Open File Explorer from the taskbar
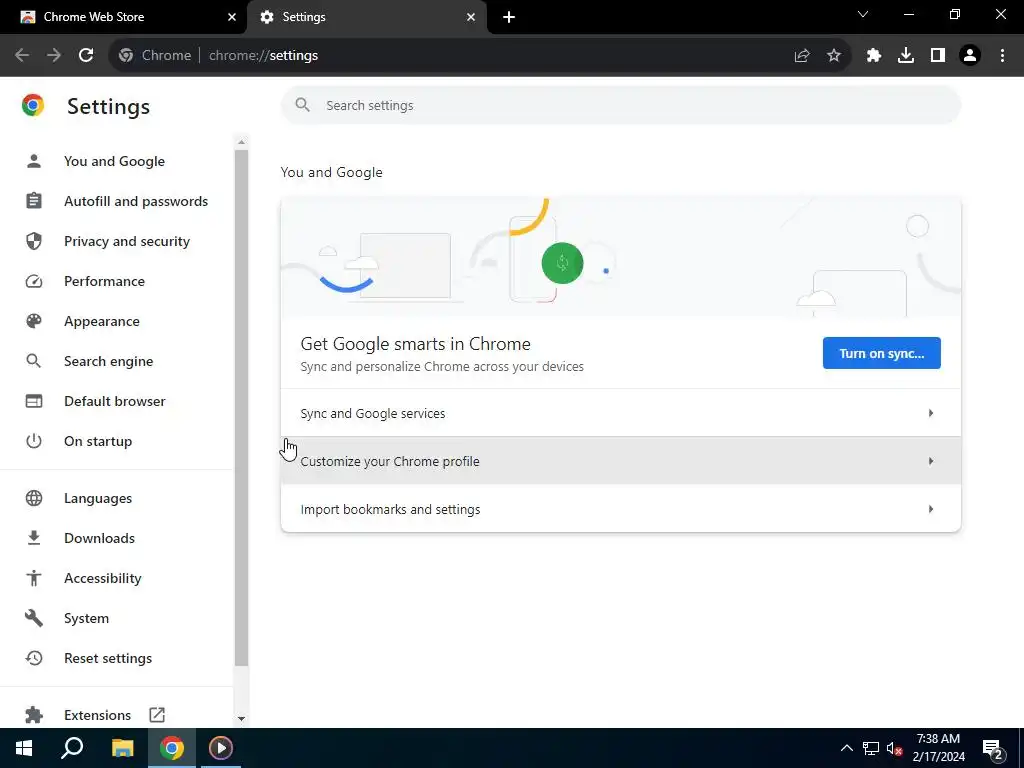Viewport: 1024px width, 768px height. tap(122, 748)
